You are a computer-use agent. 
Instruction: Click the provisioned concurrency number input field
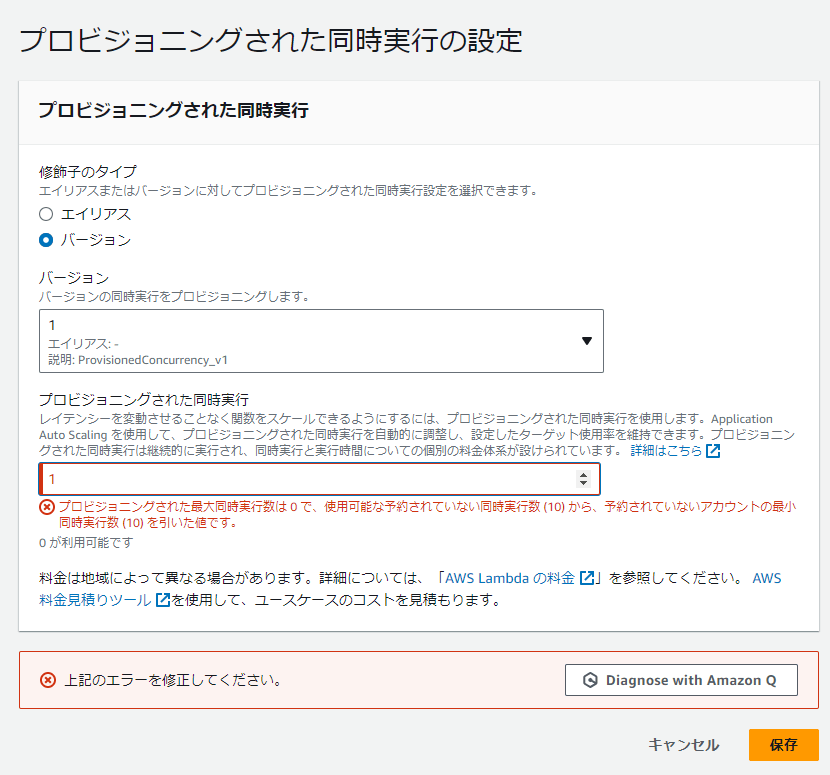(x=320, y=479)
